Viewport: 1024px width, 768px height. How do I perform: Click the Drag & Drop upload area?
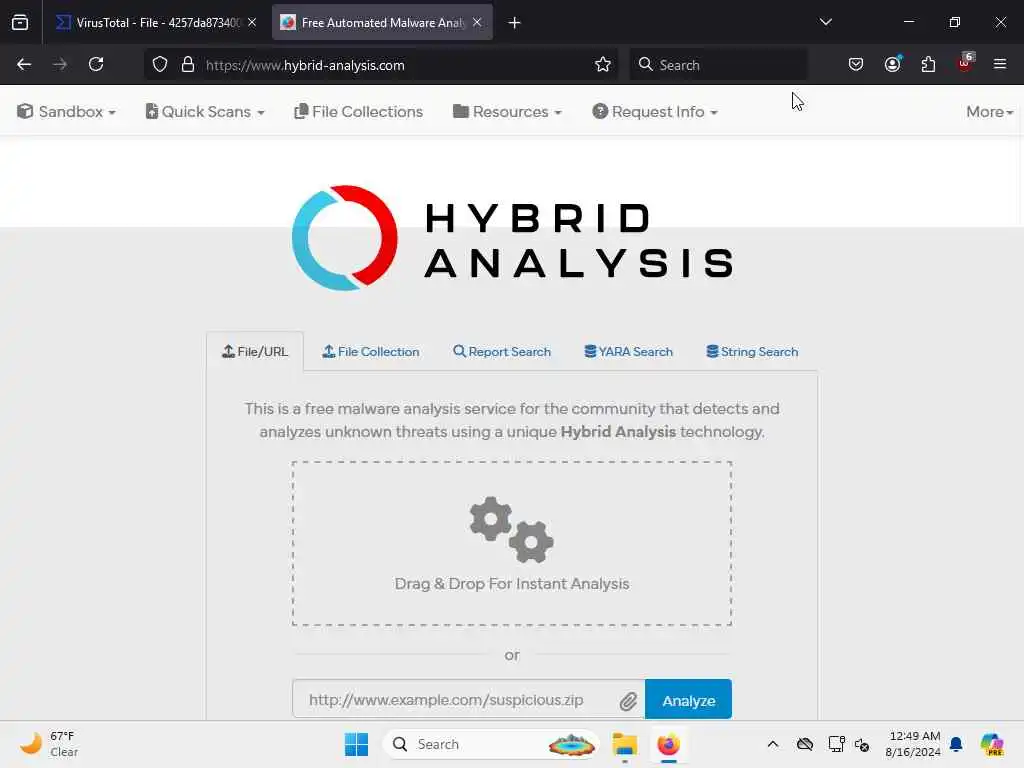pyautogui.click(x=512, y=543)
